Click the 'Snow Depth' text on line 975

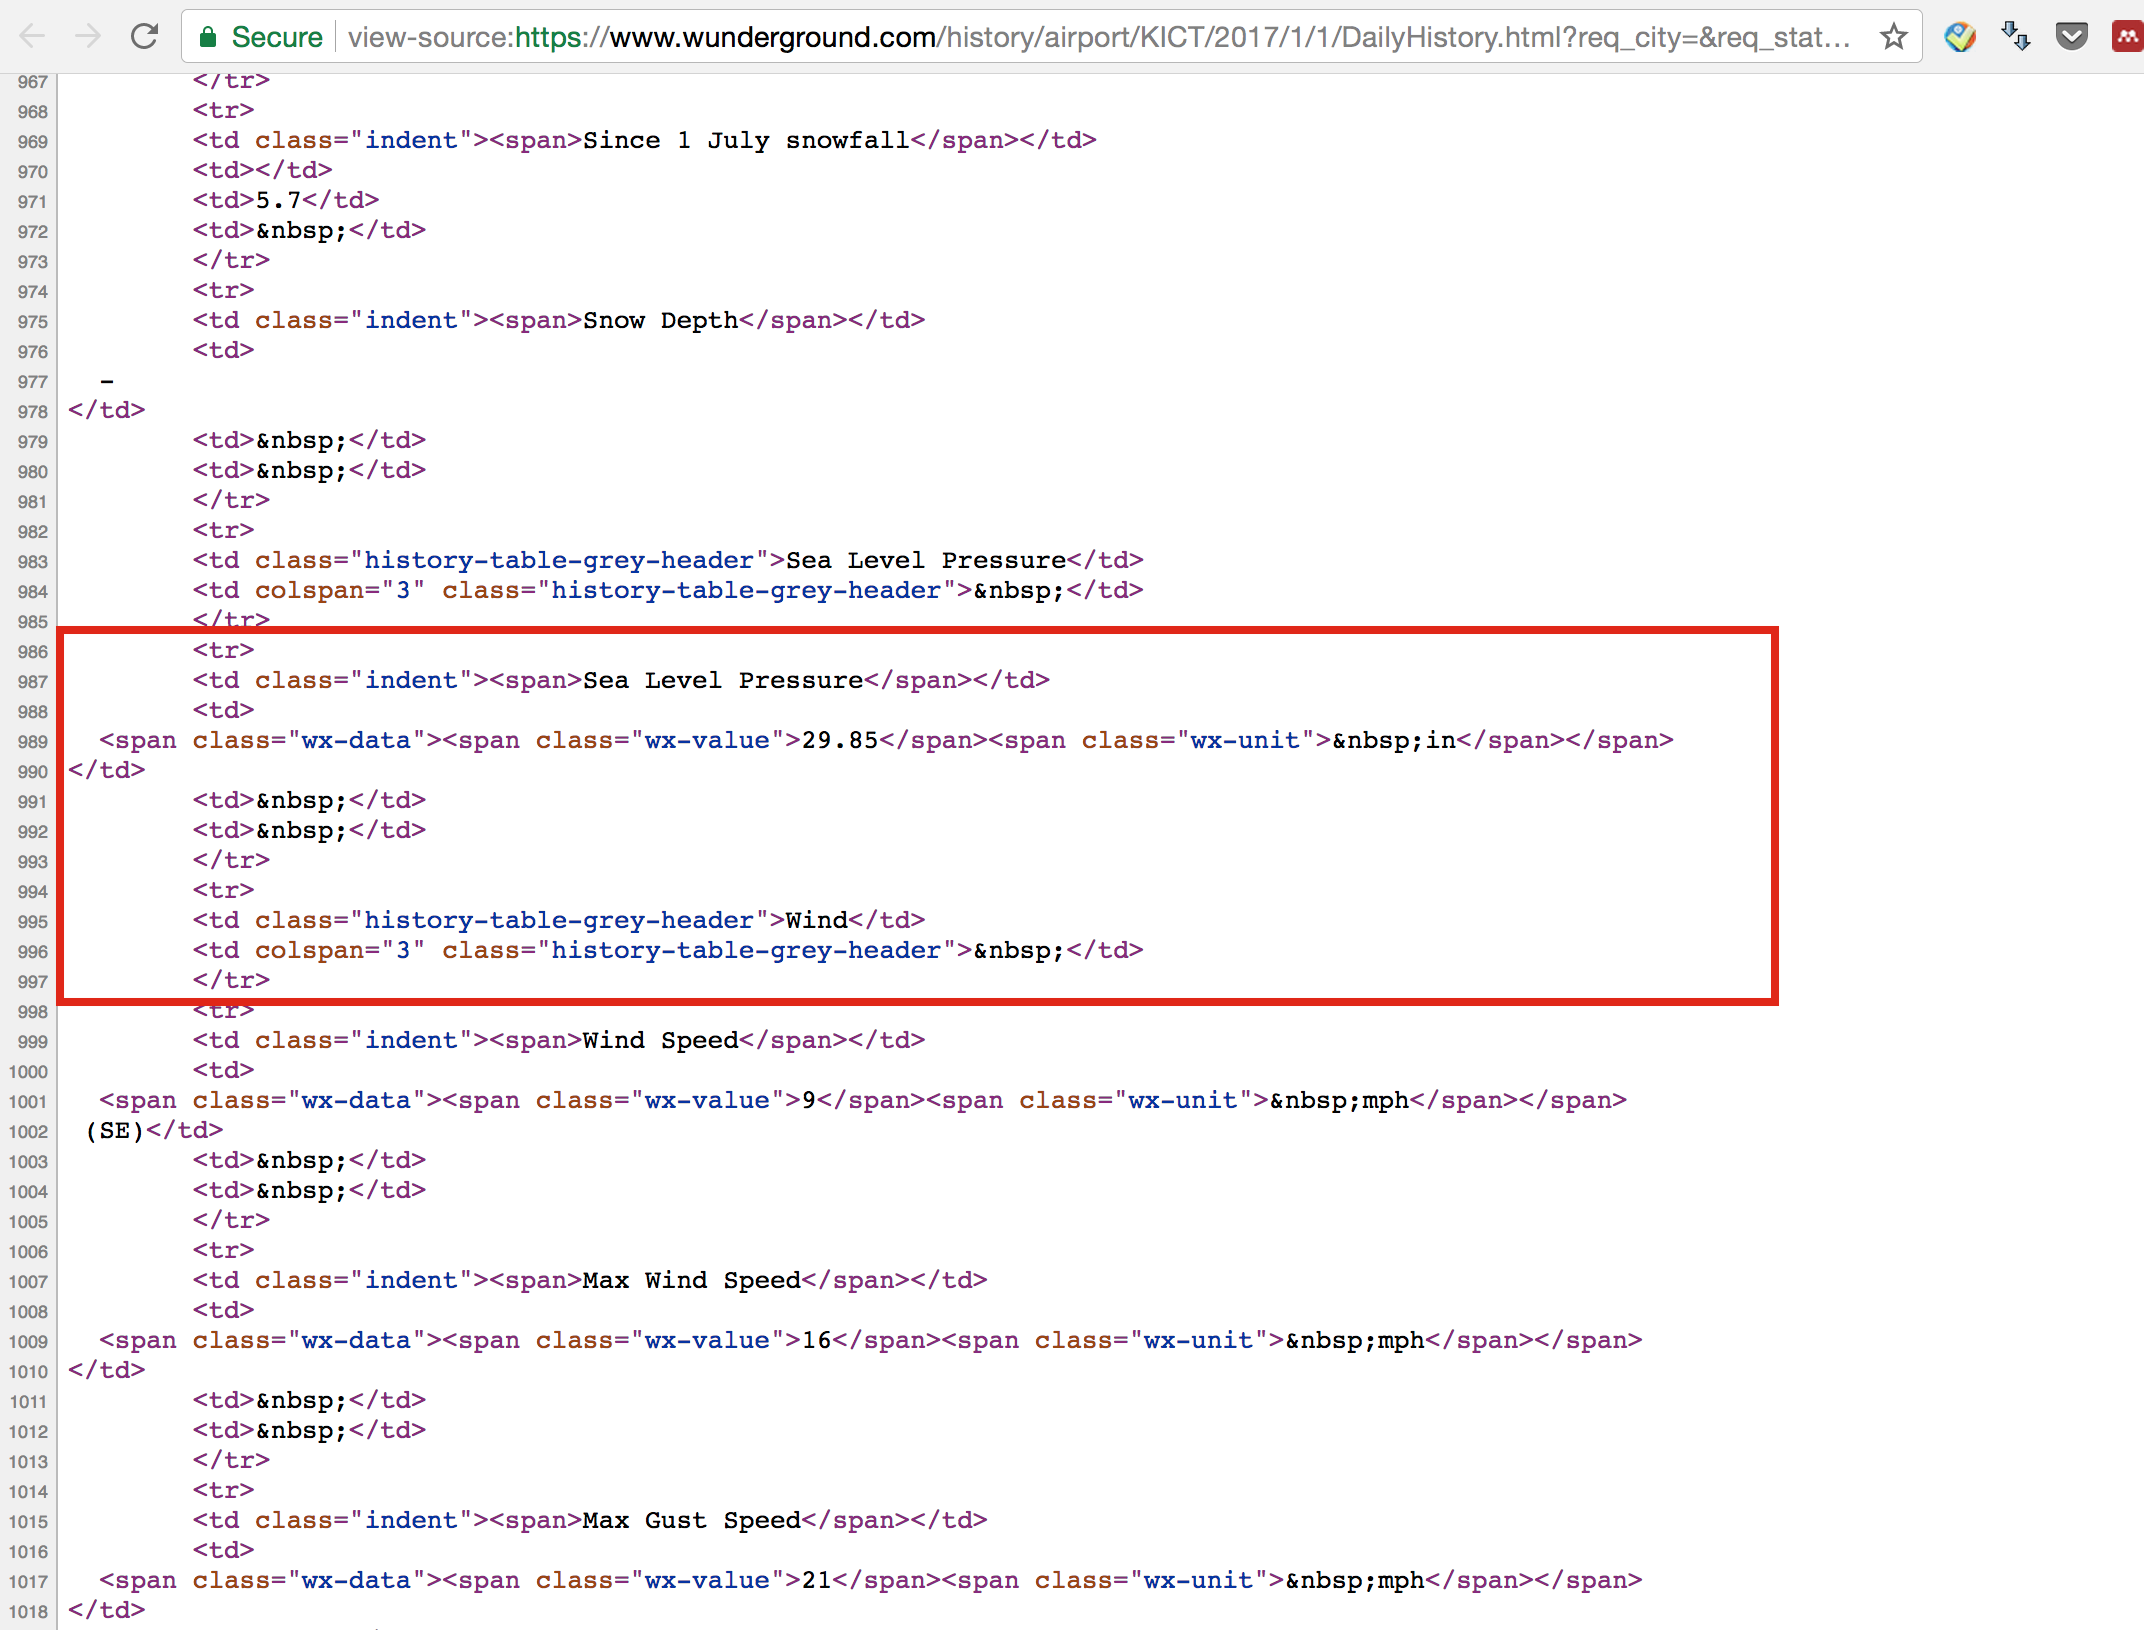coord(660,320)
